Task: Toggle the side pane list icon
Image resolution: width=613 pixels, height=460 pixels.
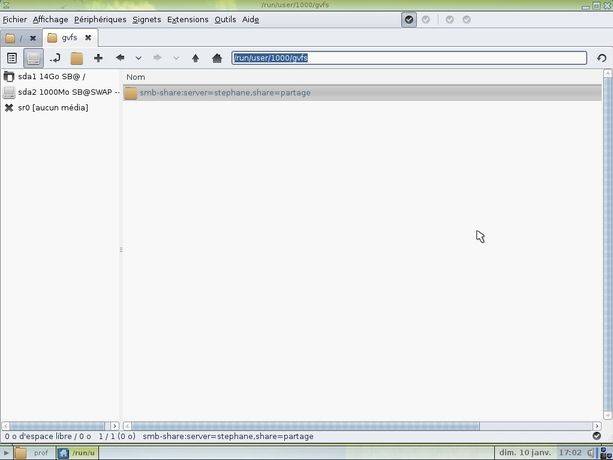Action: point(12,58)
